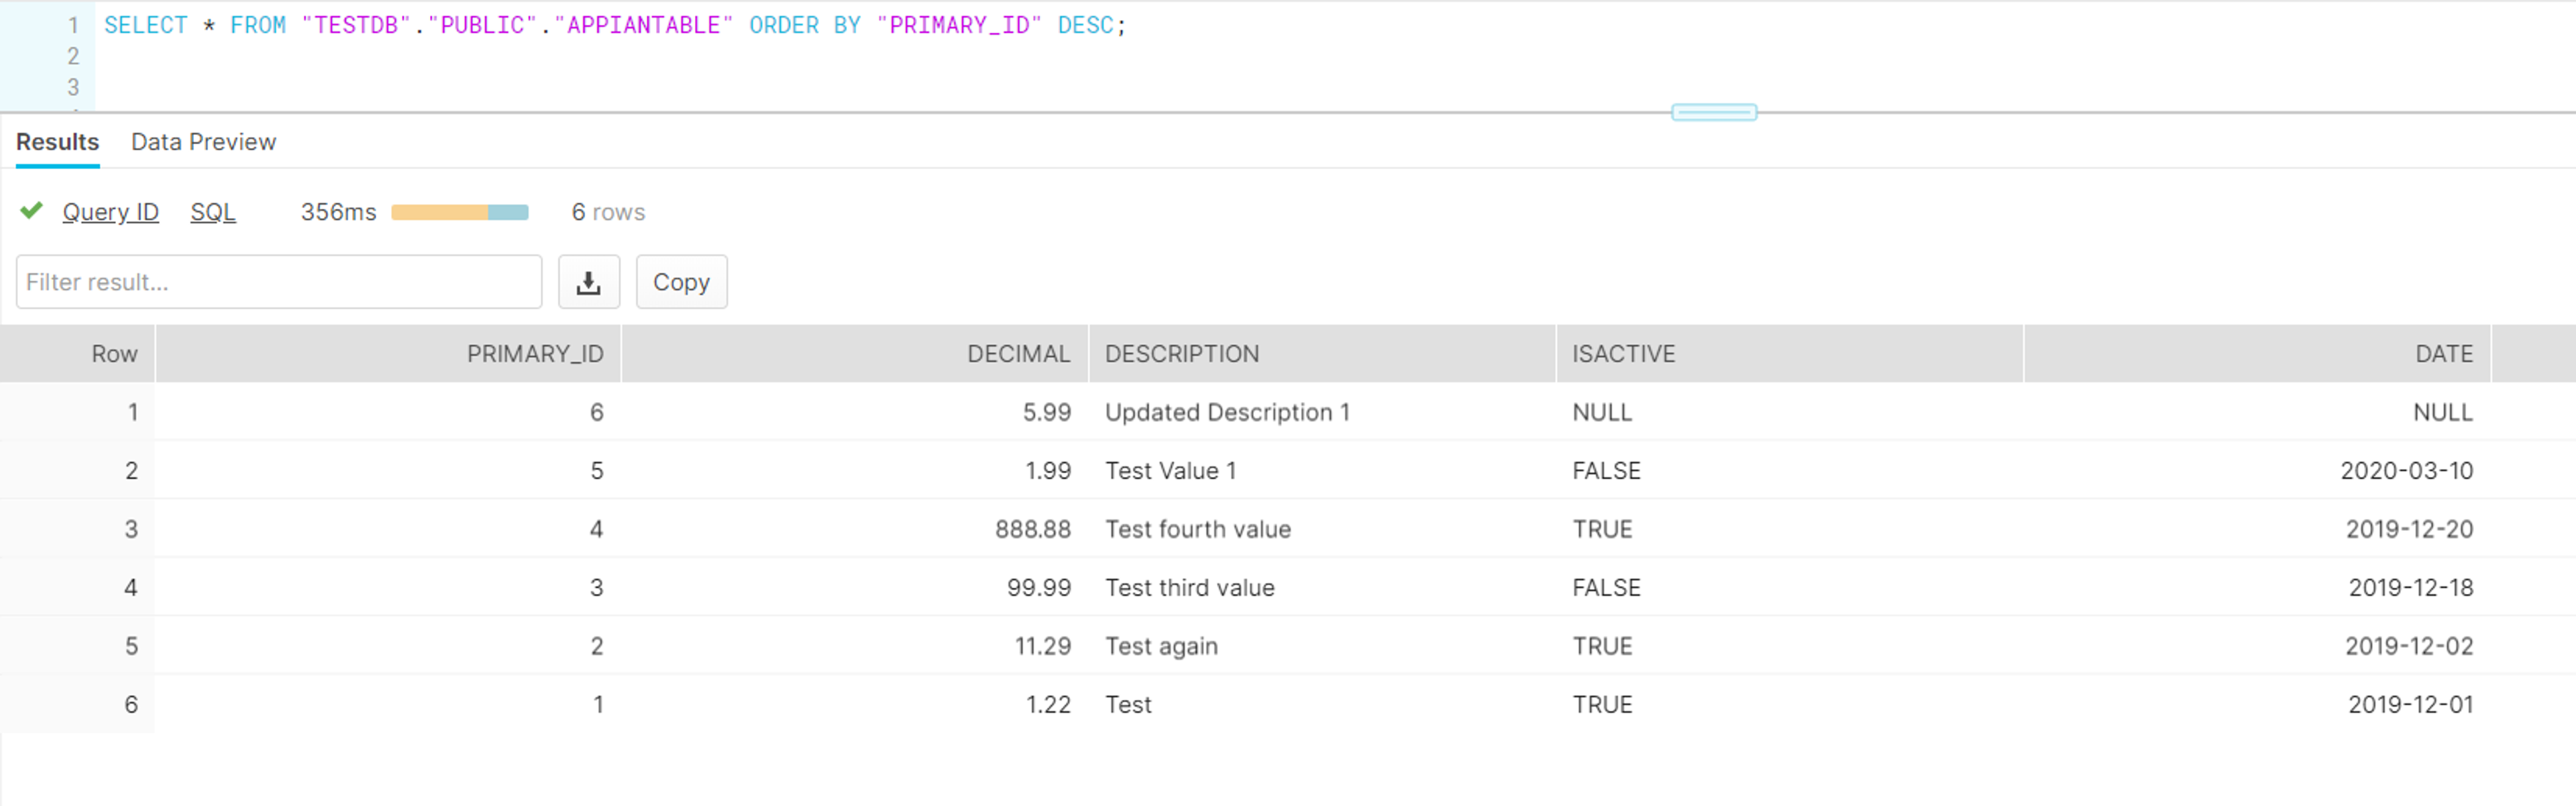Image resolution: width=2576 pixels, height=806 pixels.
Task: Click the download results icon
Action: click(588, 282)
